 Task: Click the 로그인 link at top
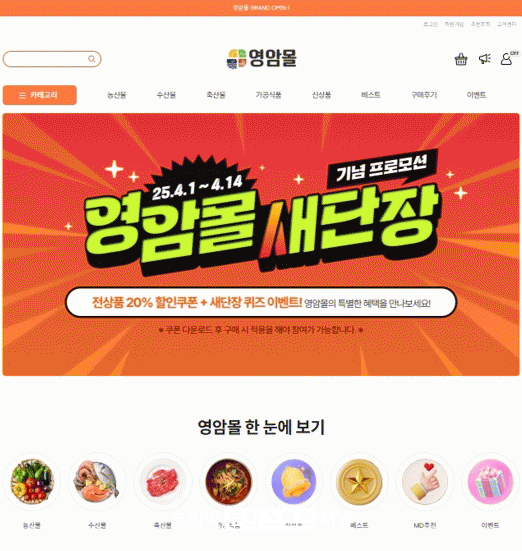430,24
